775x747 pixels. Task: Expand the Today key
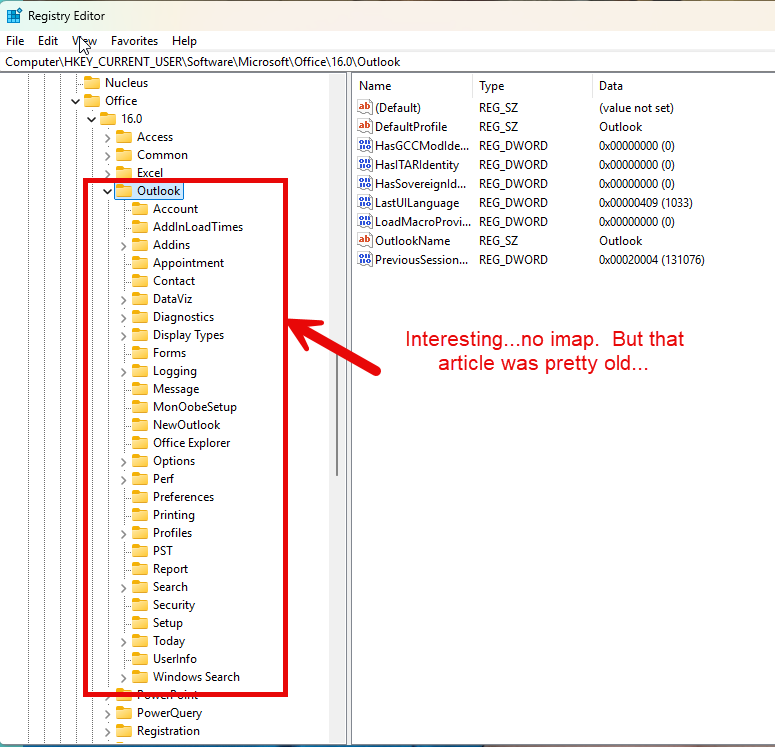(124, 642)
